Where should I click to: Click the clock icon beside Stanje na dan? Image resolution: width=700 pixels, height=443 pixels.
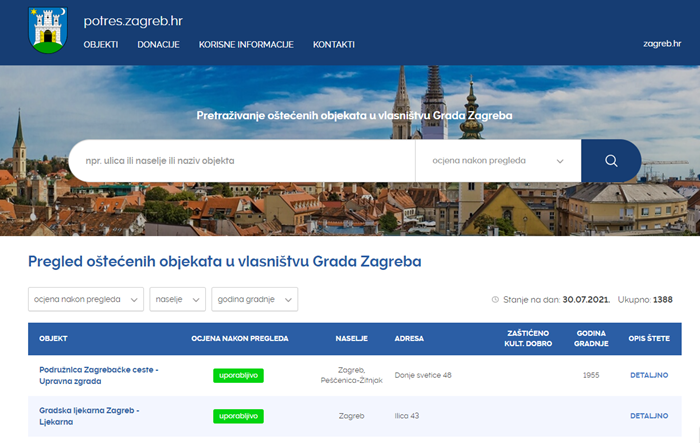[x=497, y=299]
